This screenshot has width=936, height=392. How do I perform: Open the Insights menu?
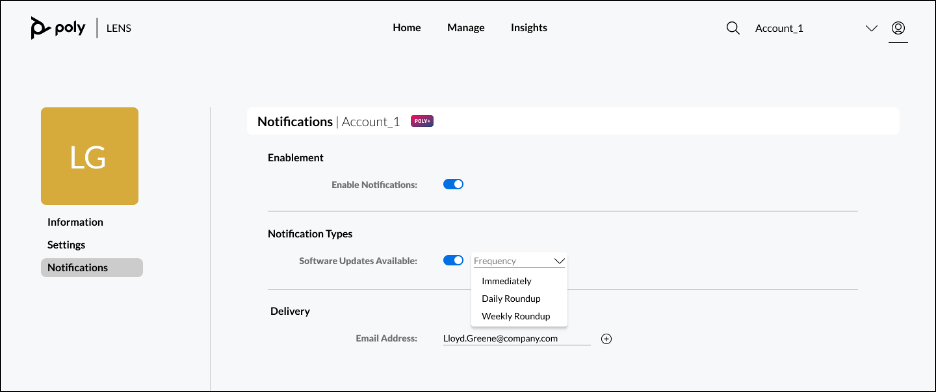529,27
